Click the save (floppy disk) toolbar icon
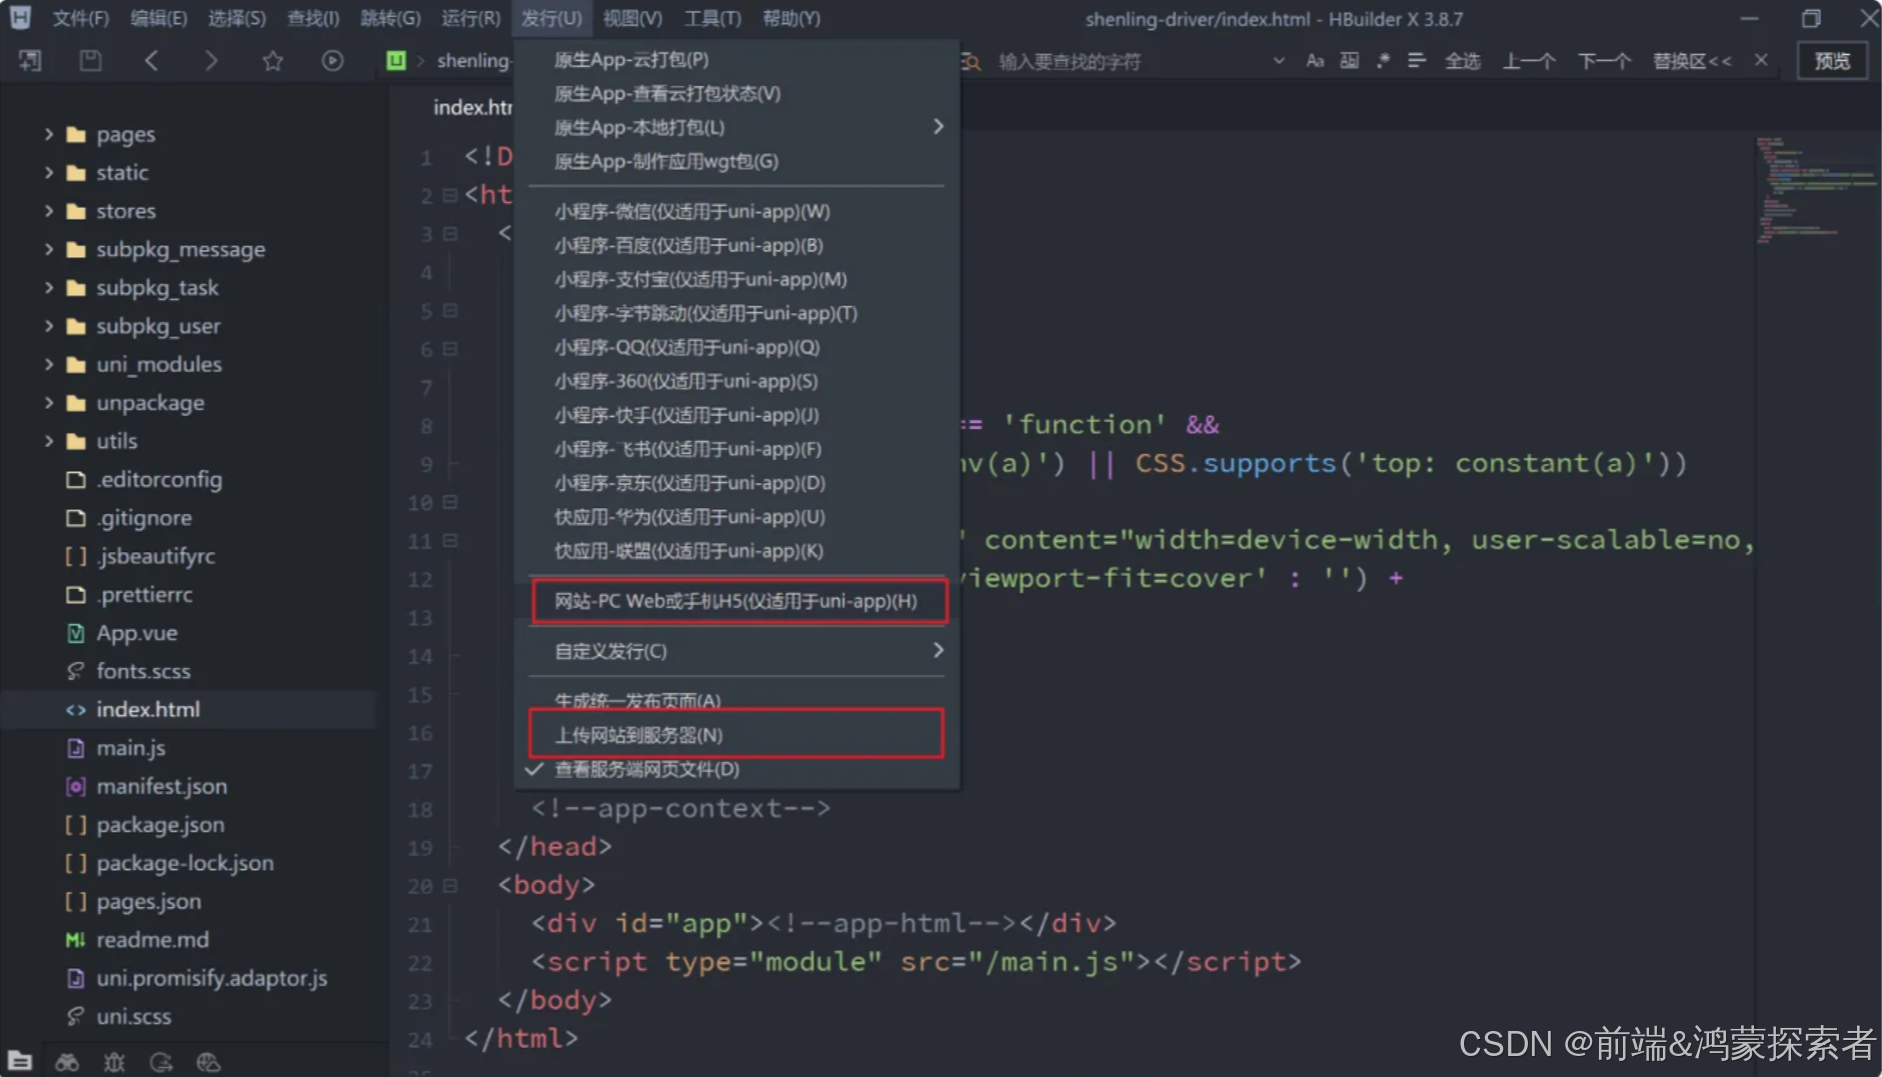Viewport: 1882px width, 1077px height. click(x=90, y=61)
